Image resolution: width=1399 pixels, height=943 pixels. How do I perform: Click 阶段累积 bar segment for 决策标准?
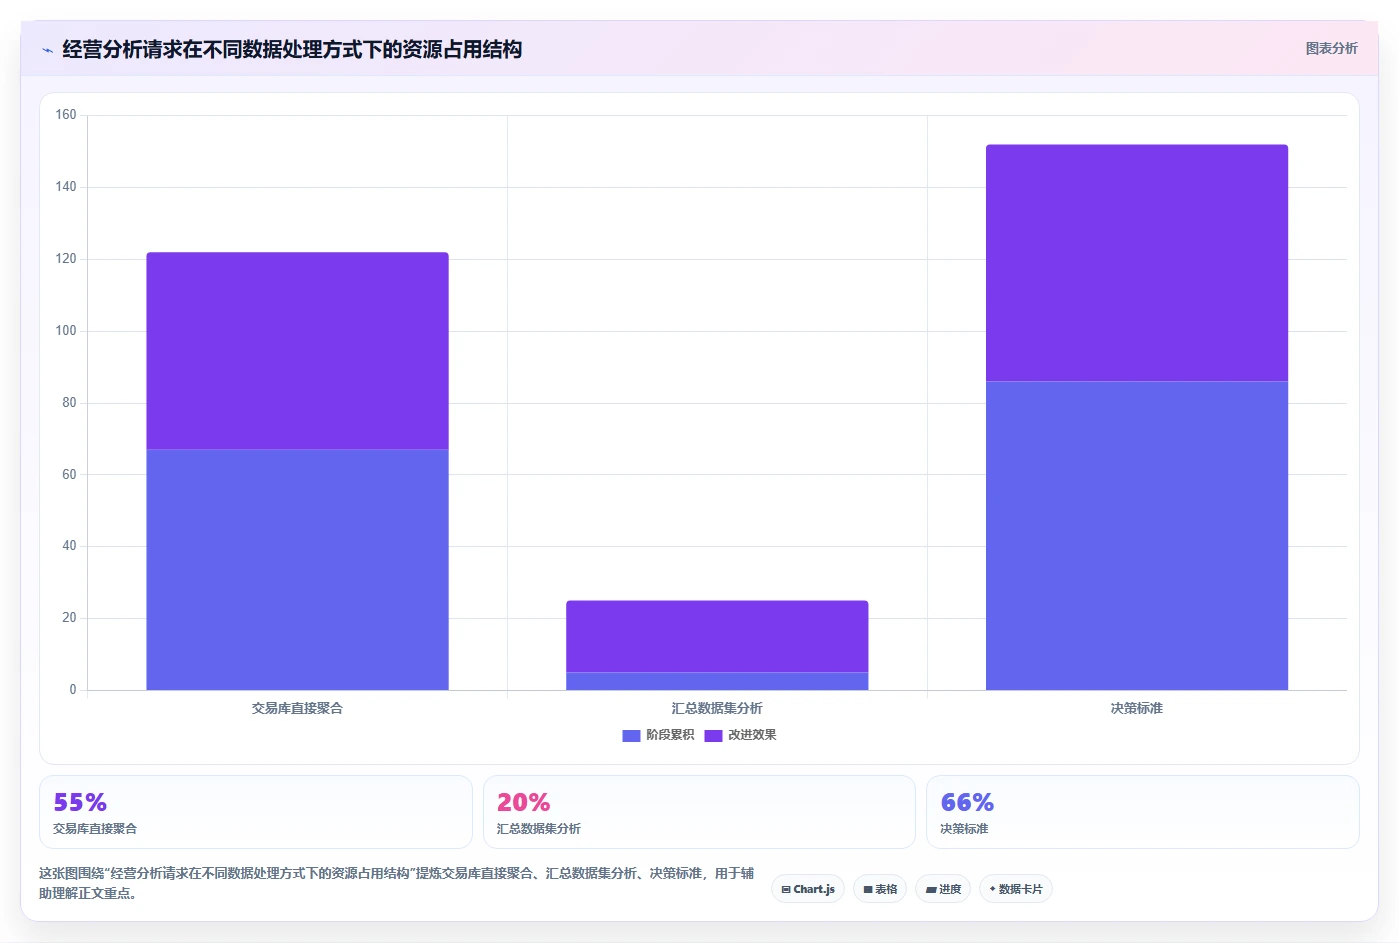click(x=1137, y=535)
